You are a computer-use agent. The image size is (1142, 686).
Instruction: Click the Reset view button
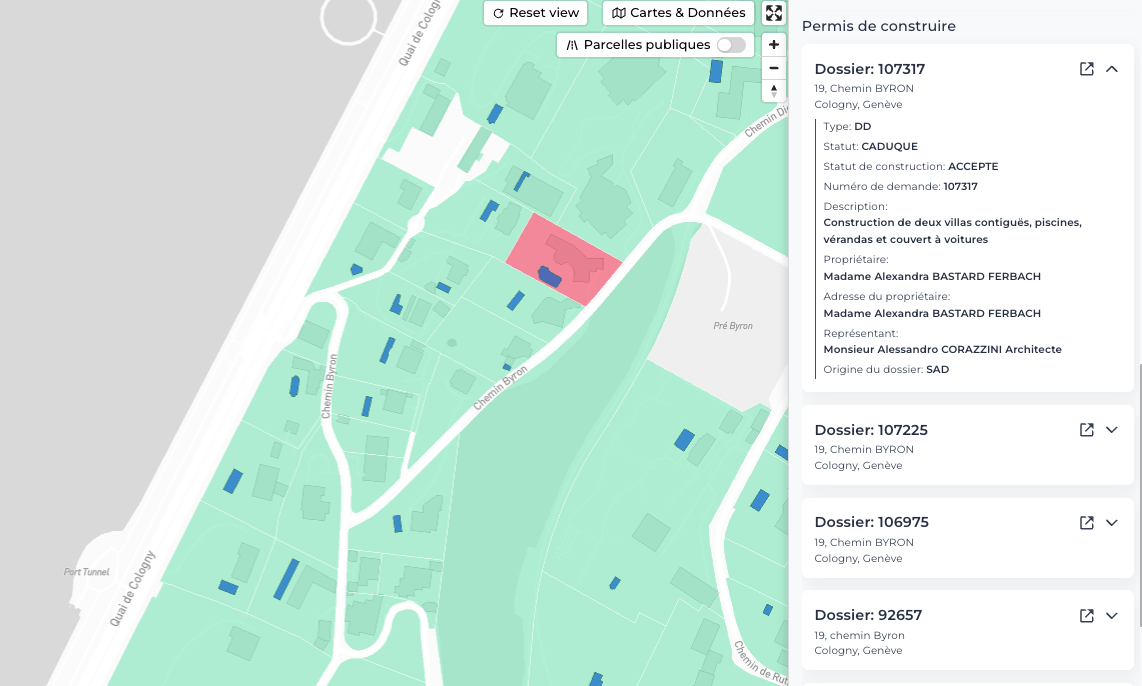coord(535,13)
